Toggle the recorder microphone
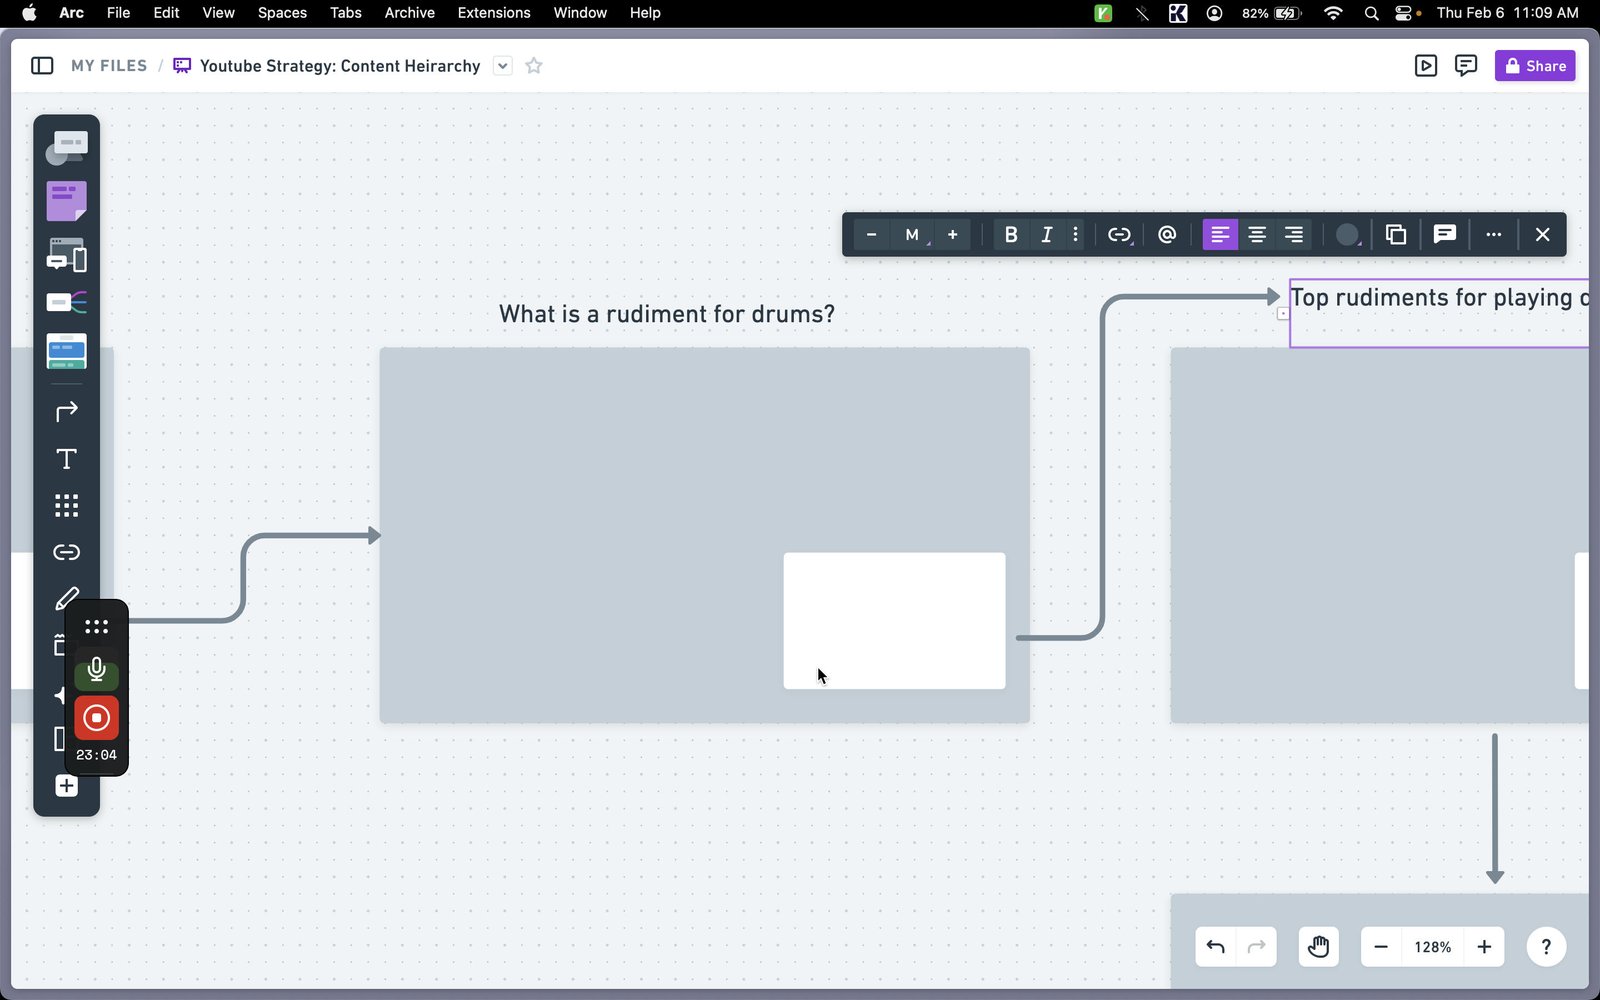 [97, 669]
